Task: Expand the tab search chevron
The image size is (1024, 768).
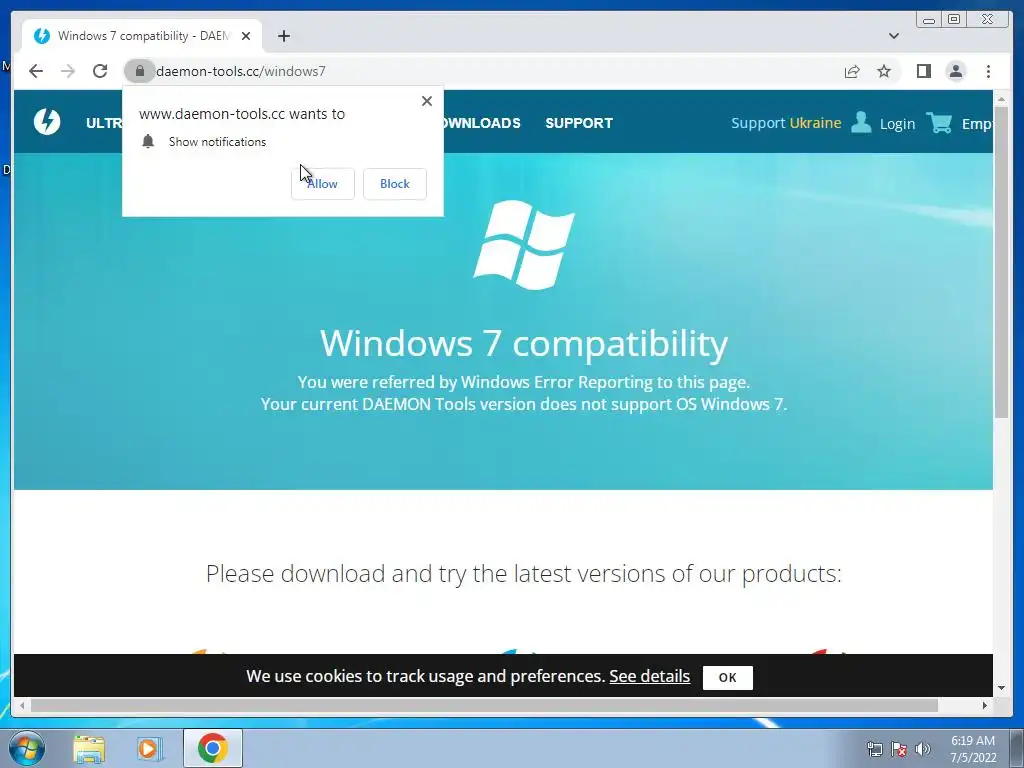Action: [894, 36]
